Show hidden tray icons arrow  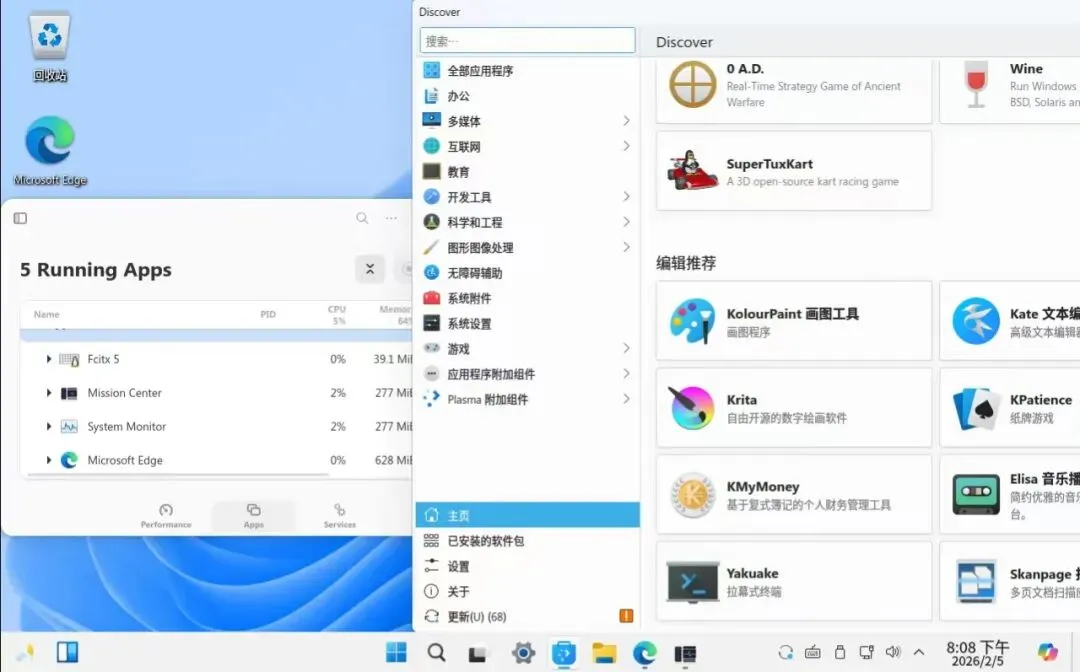point(919,651)
